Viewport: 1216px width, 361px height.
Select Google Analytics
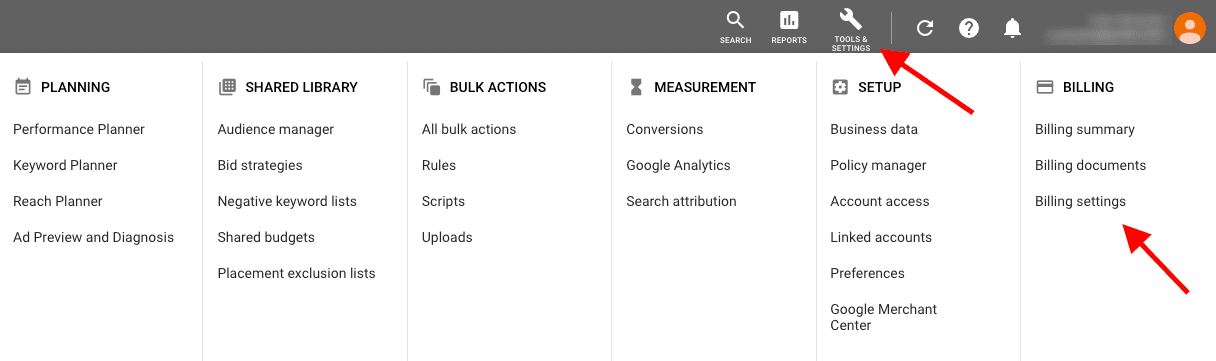pyautogui.click(x=678, y=165)
